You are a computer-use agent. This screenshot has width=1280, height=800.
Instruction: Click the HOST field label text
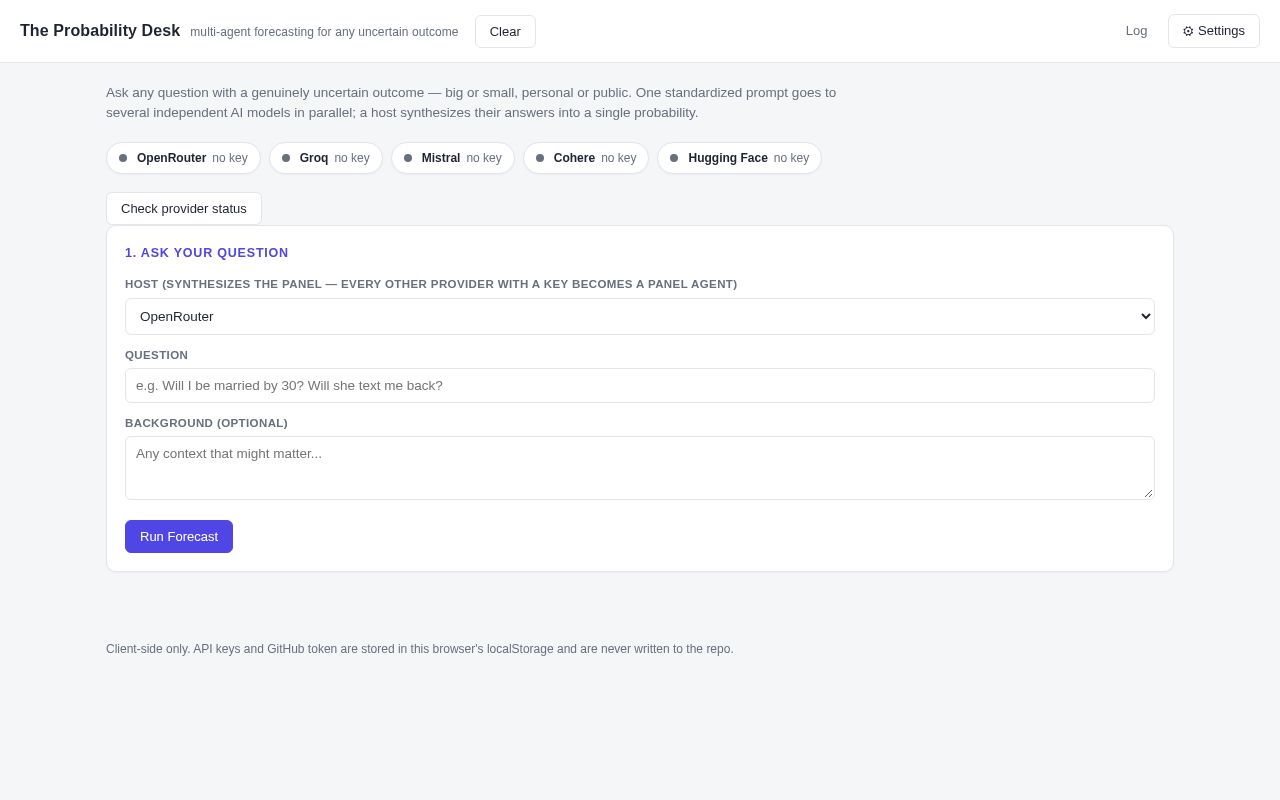click(431, 284)
